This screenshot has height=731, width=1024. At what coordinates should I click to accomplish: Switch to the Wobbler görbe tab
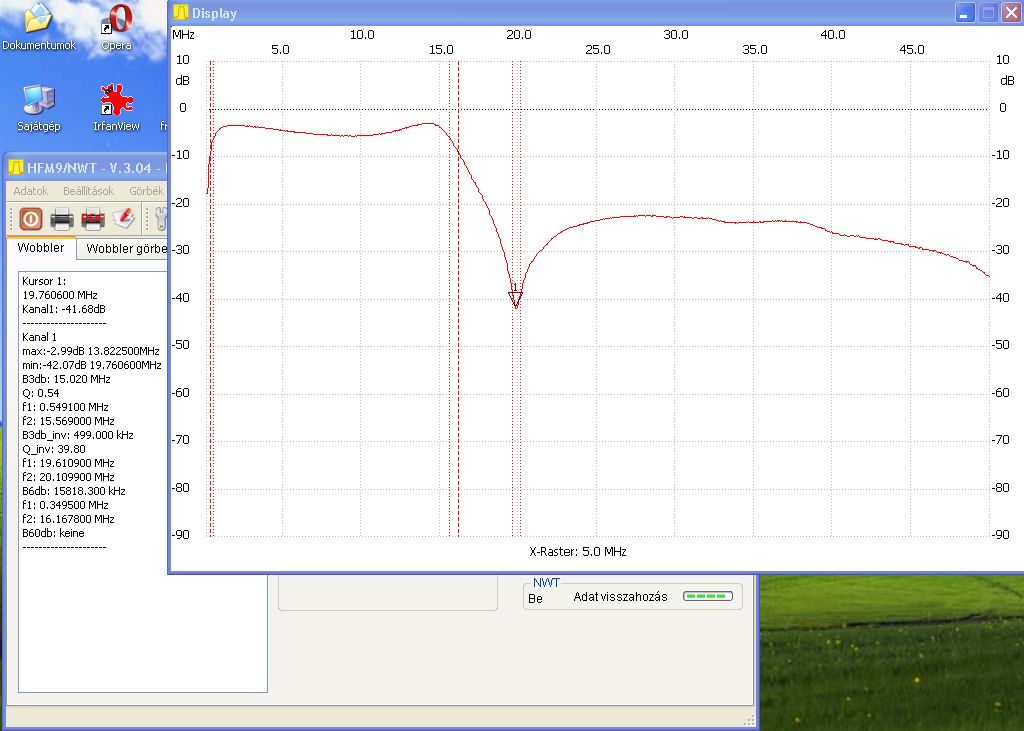point(124,249)
